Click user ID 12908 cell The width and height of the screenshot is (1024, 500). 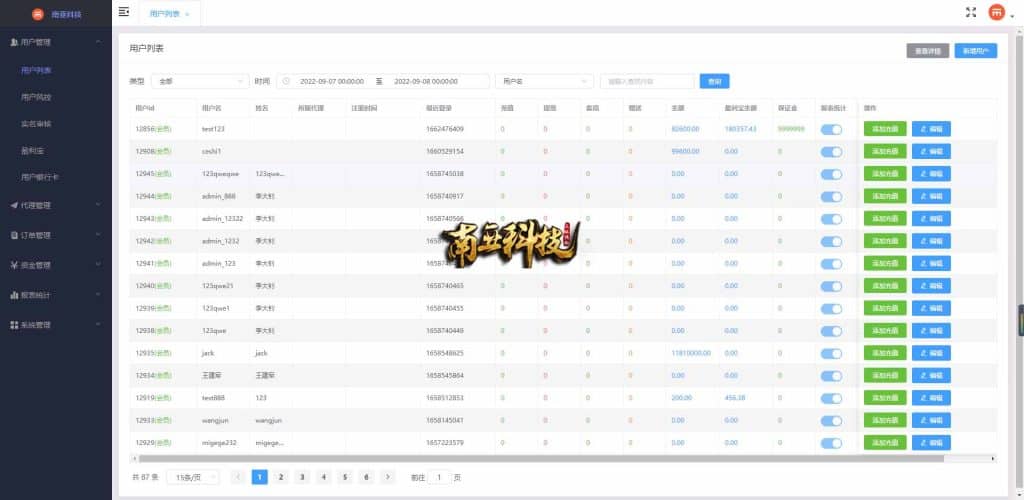pyautogui.click(x=153, y=151)
